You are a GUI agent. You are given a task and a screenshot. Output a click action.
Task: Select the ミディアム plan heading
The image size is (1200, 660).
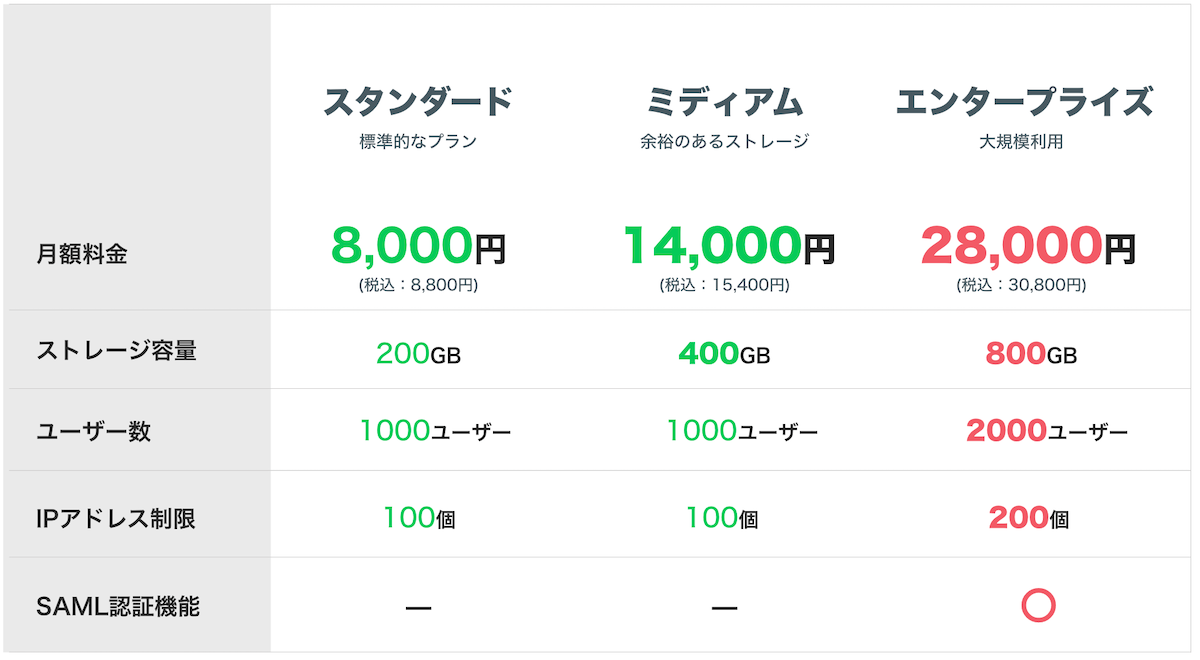click(724, 102)
